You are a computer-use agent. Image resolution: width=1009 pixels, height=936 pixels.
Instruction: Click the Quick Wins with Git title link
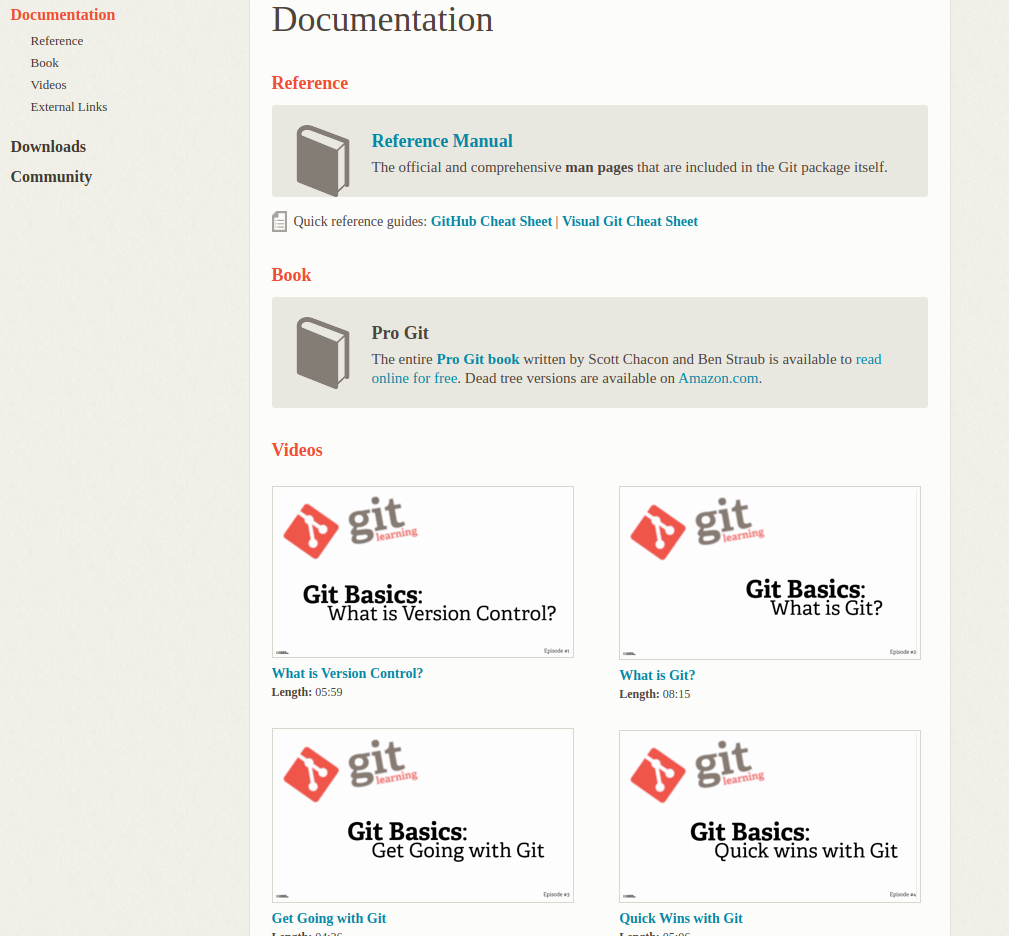(681, 918)
